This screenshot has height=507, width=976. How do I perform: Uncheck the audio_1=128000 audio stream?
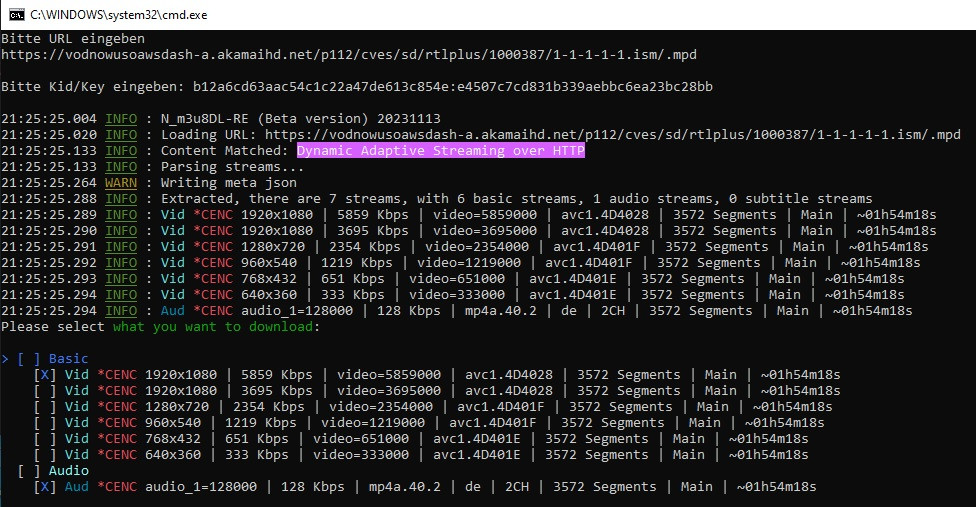pos(45,487)
